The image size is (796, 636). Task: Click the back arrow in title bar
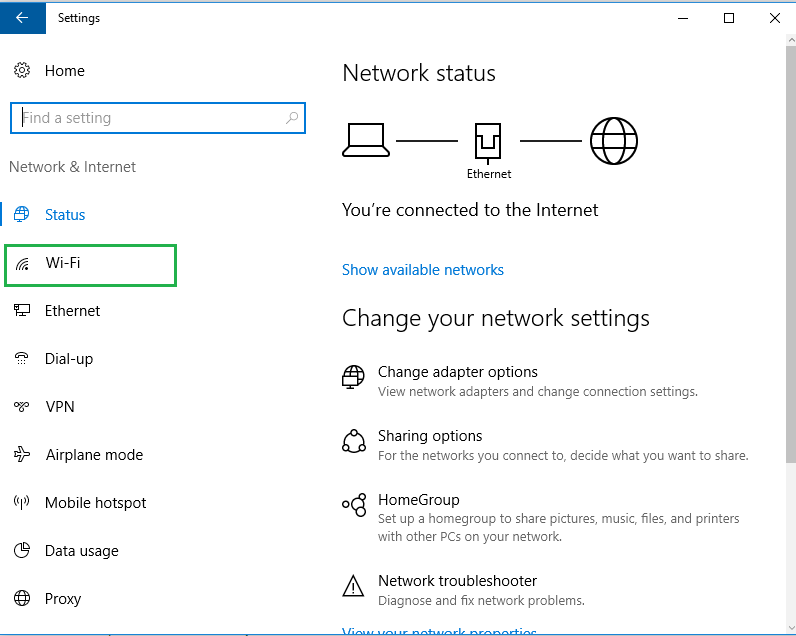tap(22, 18)
